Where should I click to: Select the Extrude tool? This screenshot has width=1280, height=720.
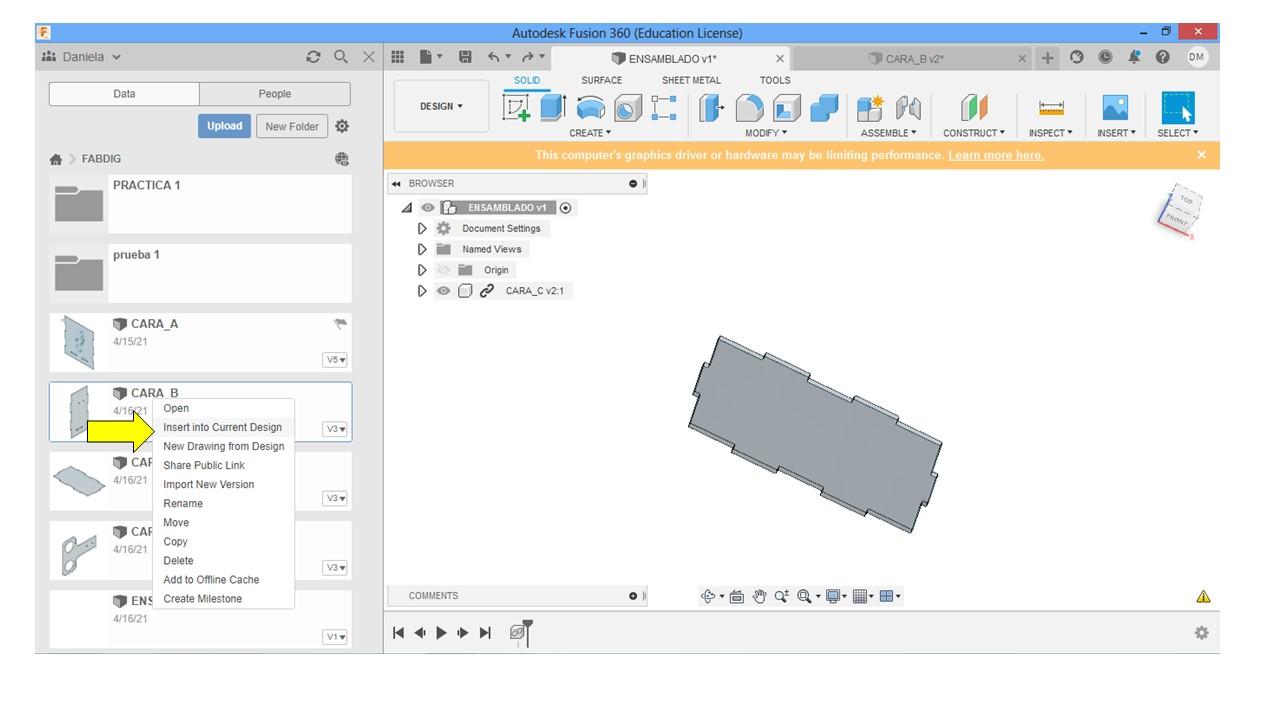point(553,108)
